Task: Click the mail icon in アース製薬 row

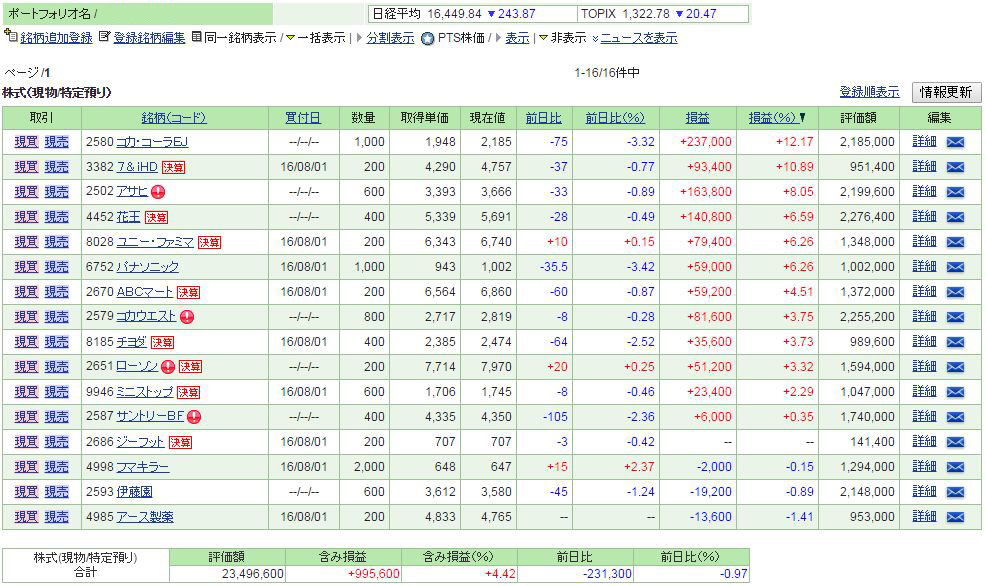Action: click(x=955, y=517)
